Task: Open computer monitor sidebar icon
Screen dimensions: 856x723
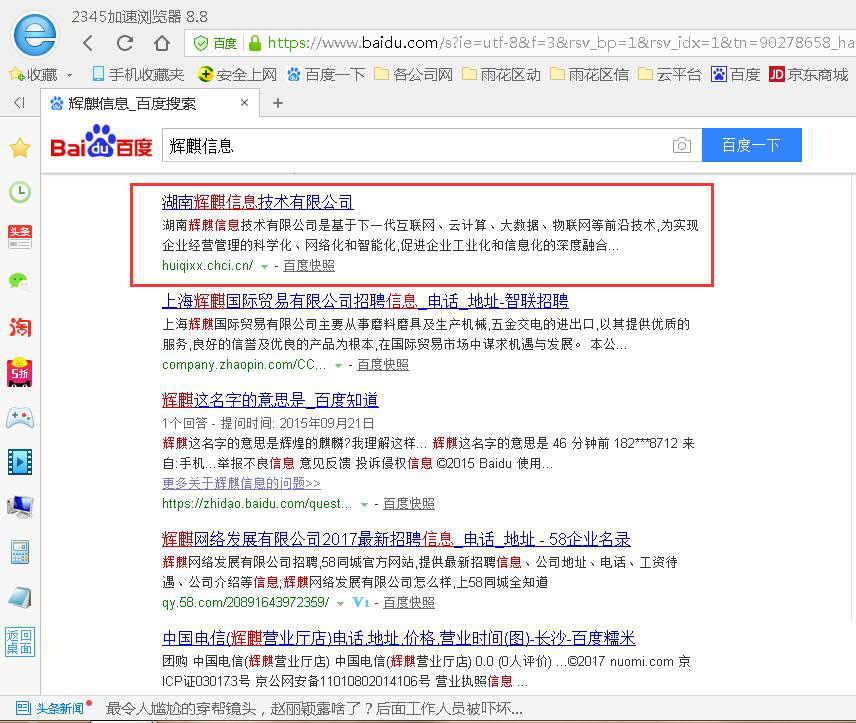Action: (x=20, y=507)
